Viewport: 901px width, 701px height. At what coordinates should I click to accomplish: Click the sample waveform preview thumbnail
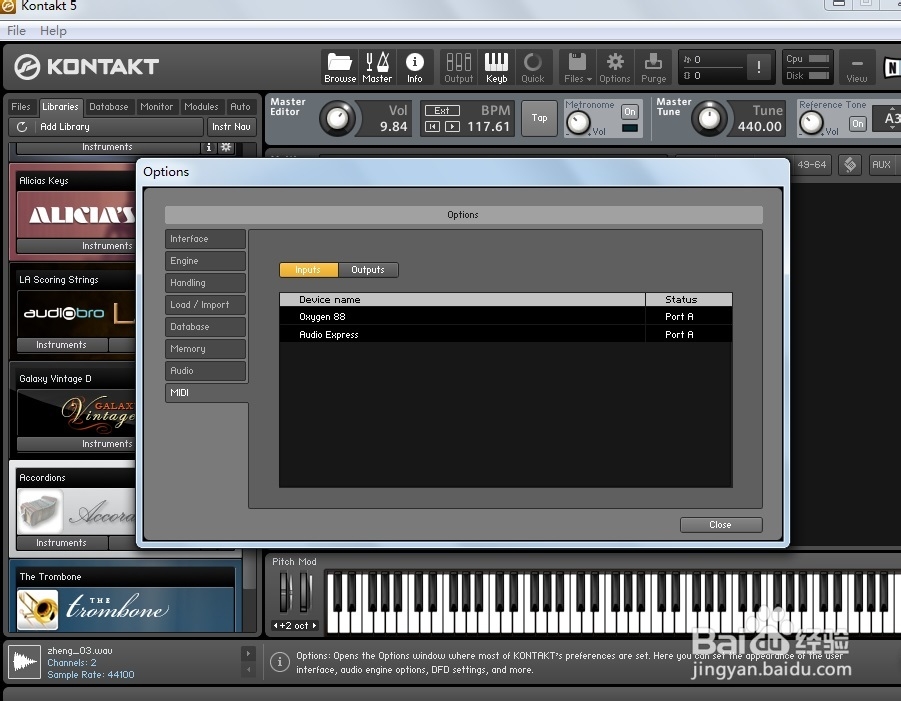point(25,662)
